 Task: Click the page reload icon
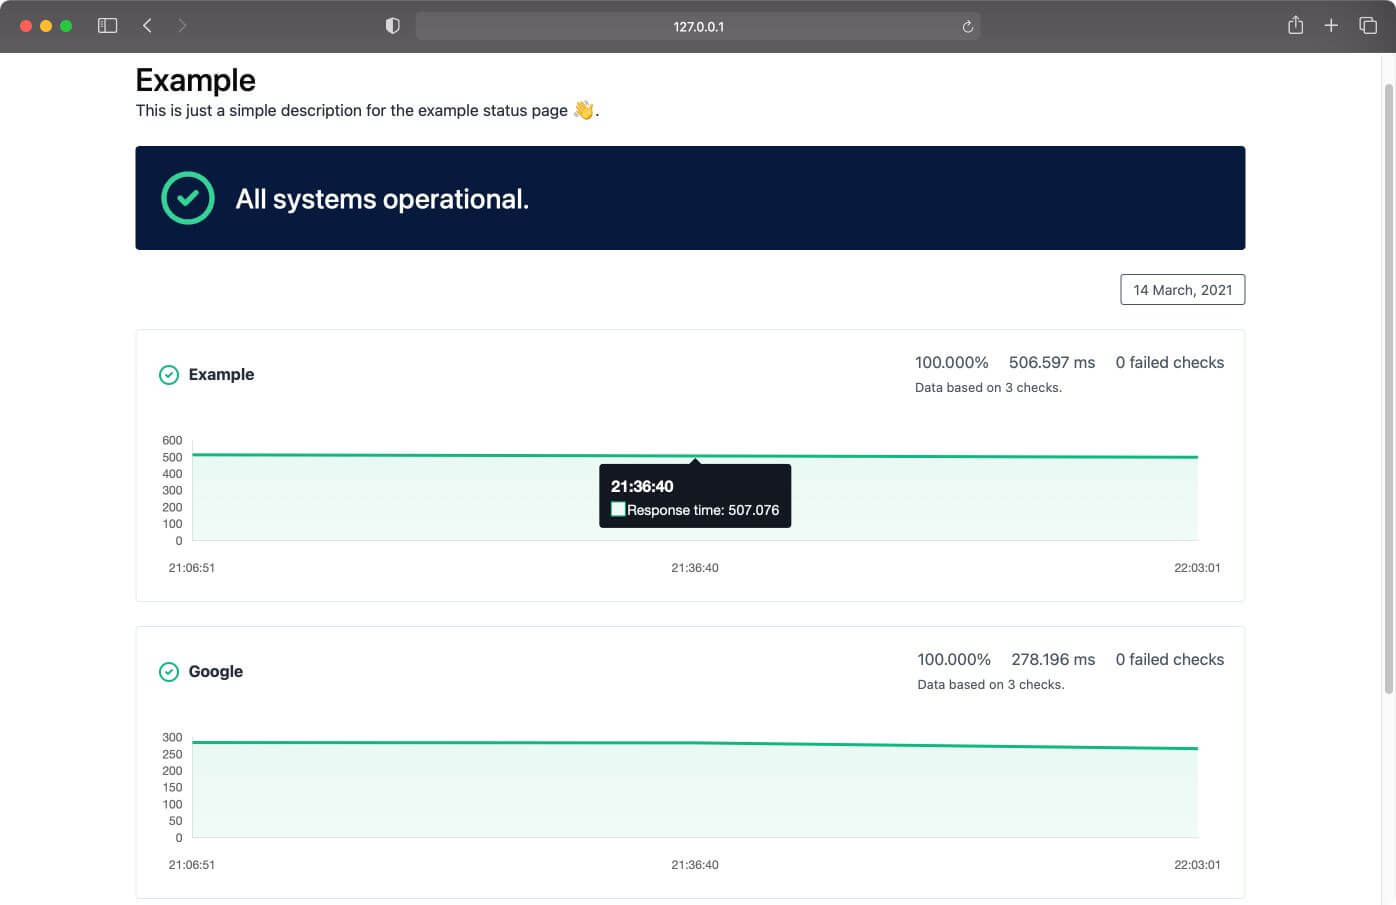[966, 26]
